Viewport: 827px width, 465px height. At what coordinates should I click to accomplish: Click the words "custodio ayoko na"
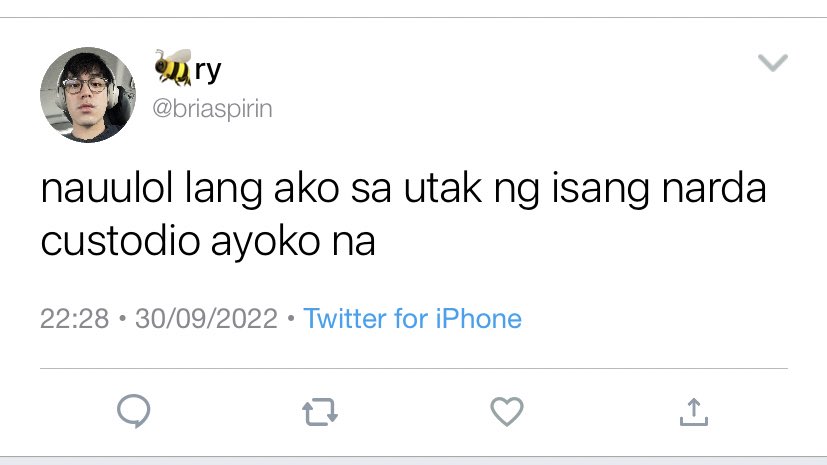208,242
